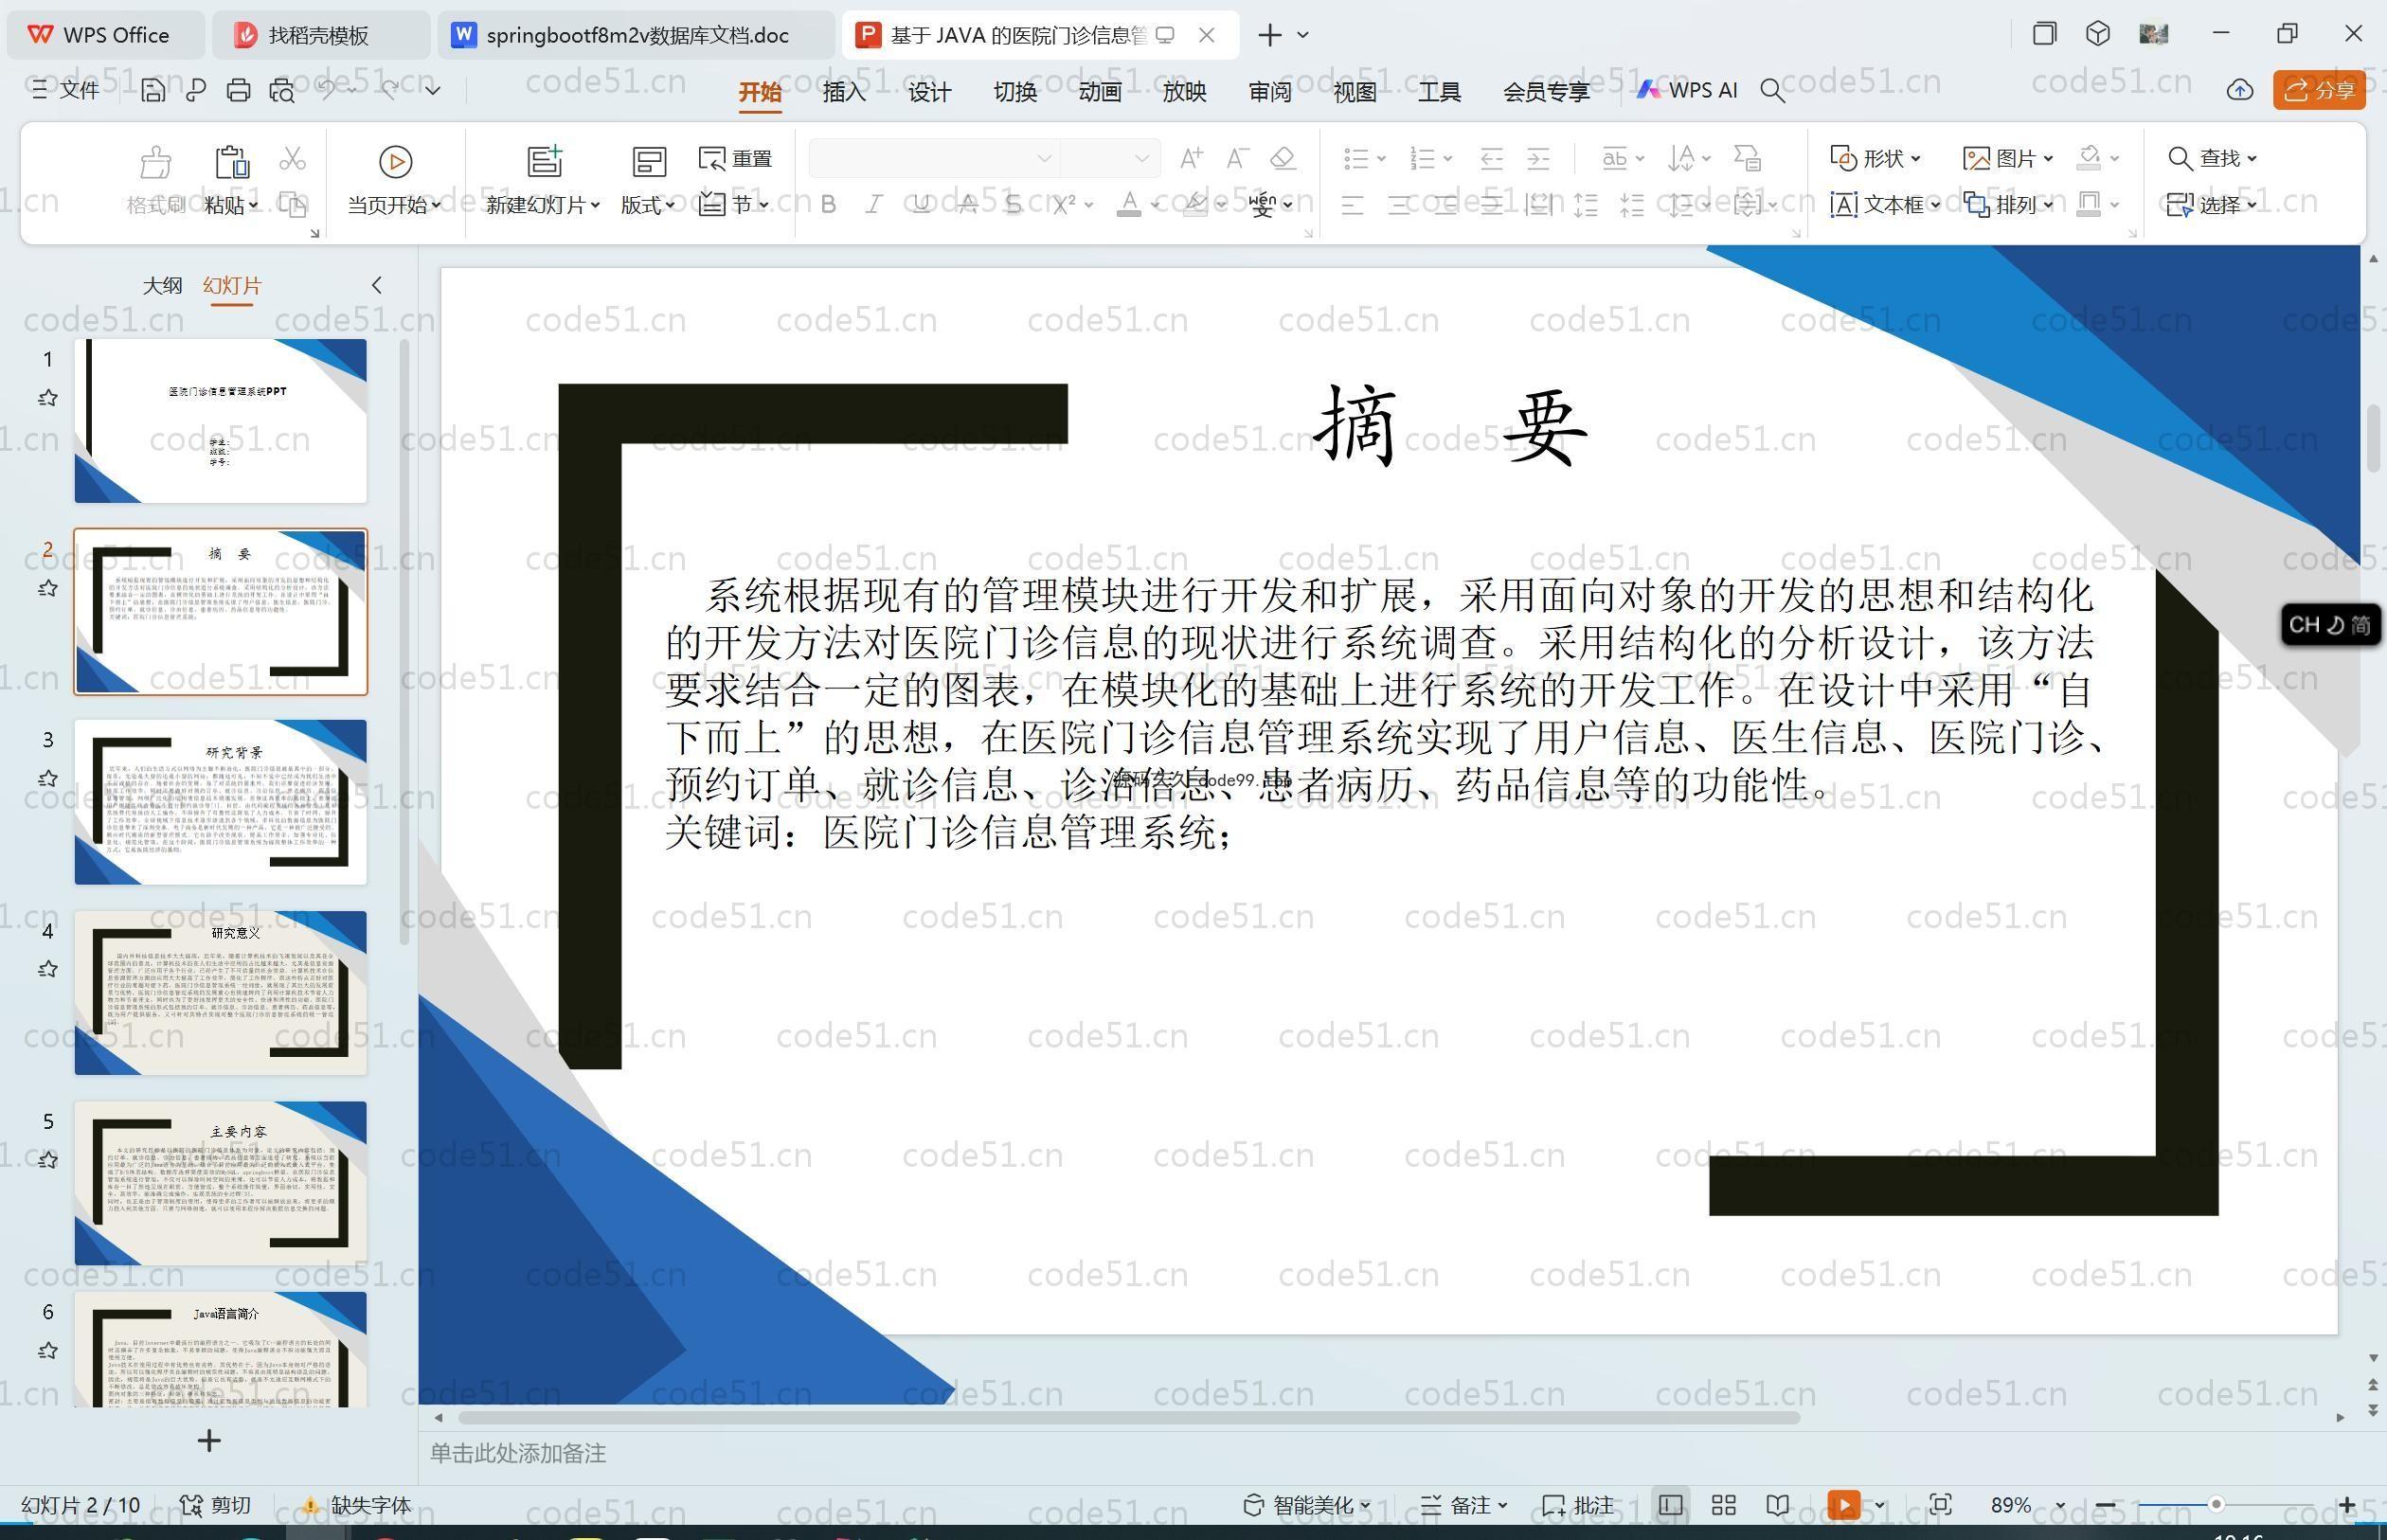Start slideshow from current page icon
Viewport: 2387px width, 1540px height.
tap(395, 161)
